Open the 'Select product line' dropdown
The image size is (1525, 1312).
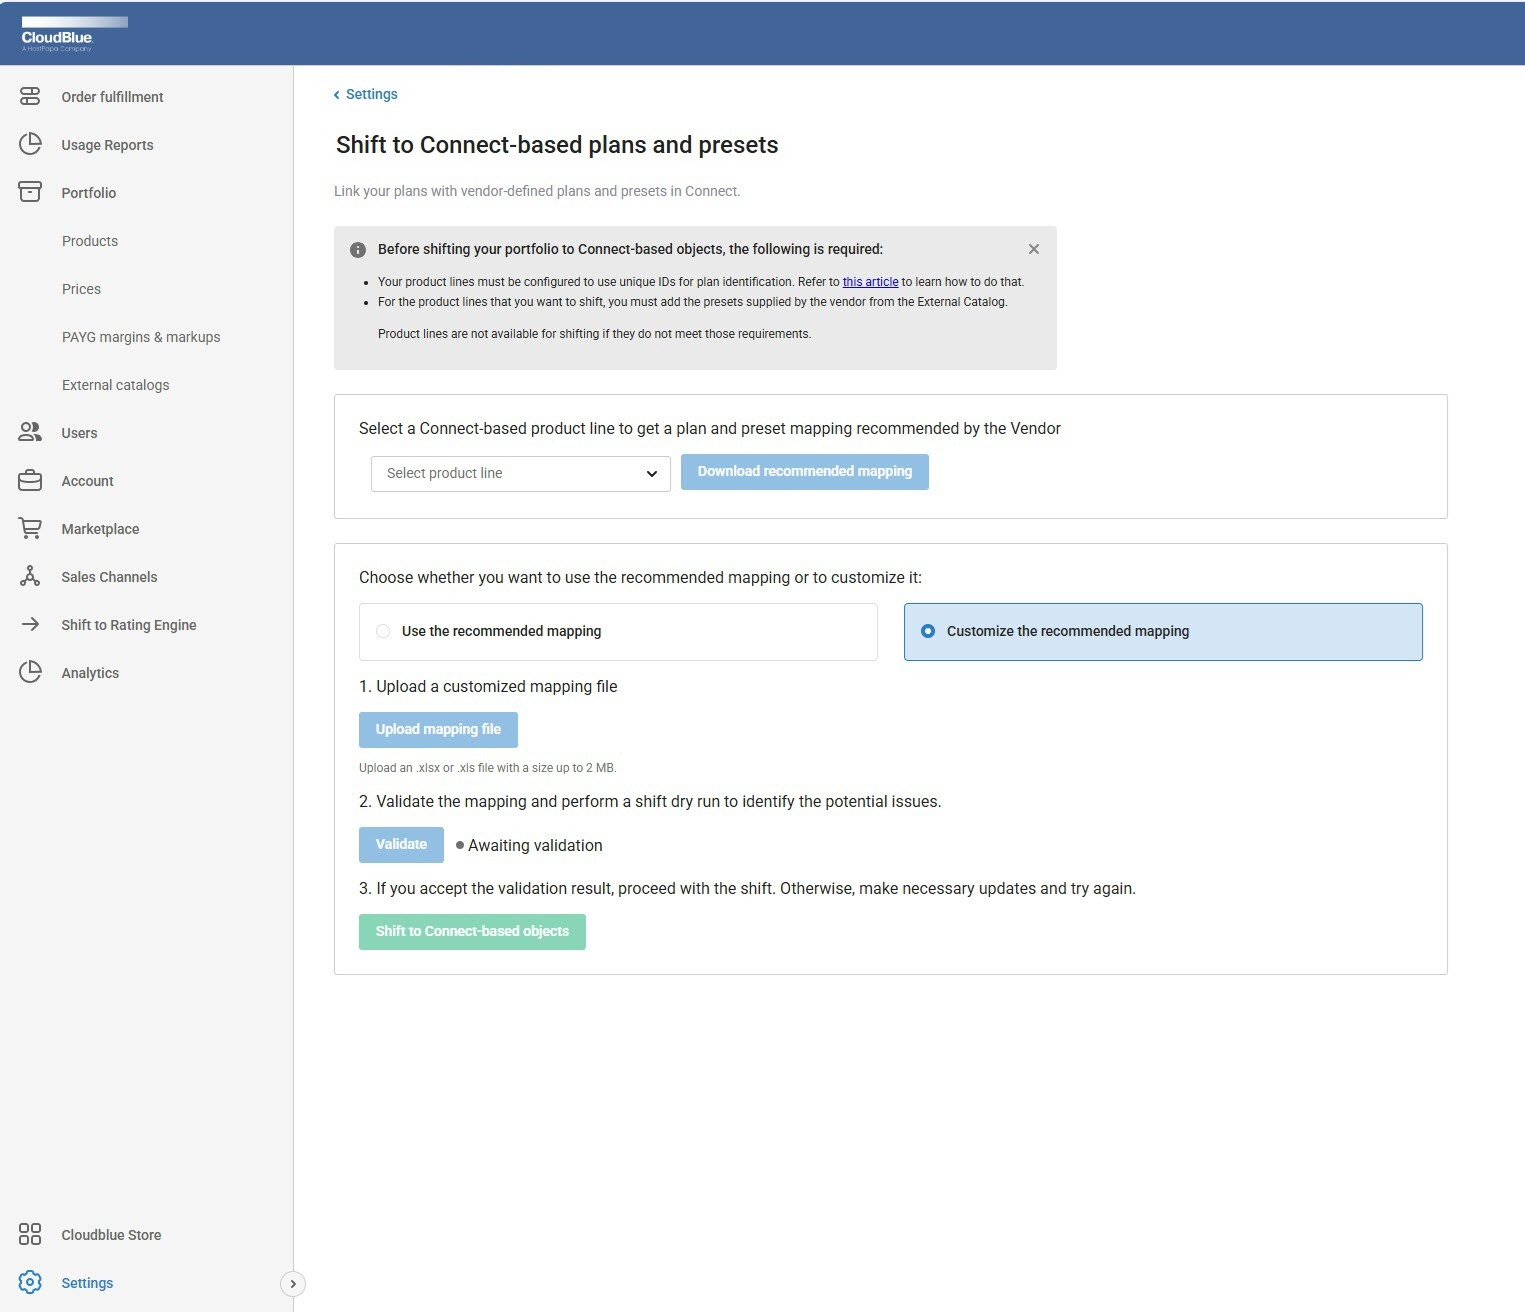coord(520,473)
